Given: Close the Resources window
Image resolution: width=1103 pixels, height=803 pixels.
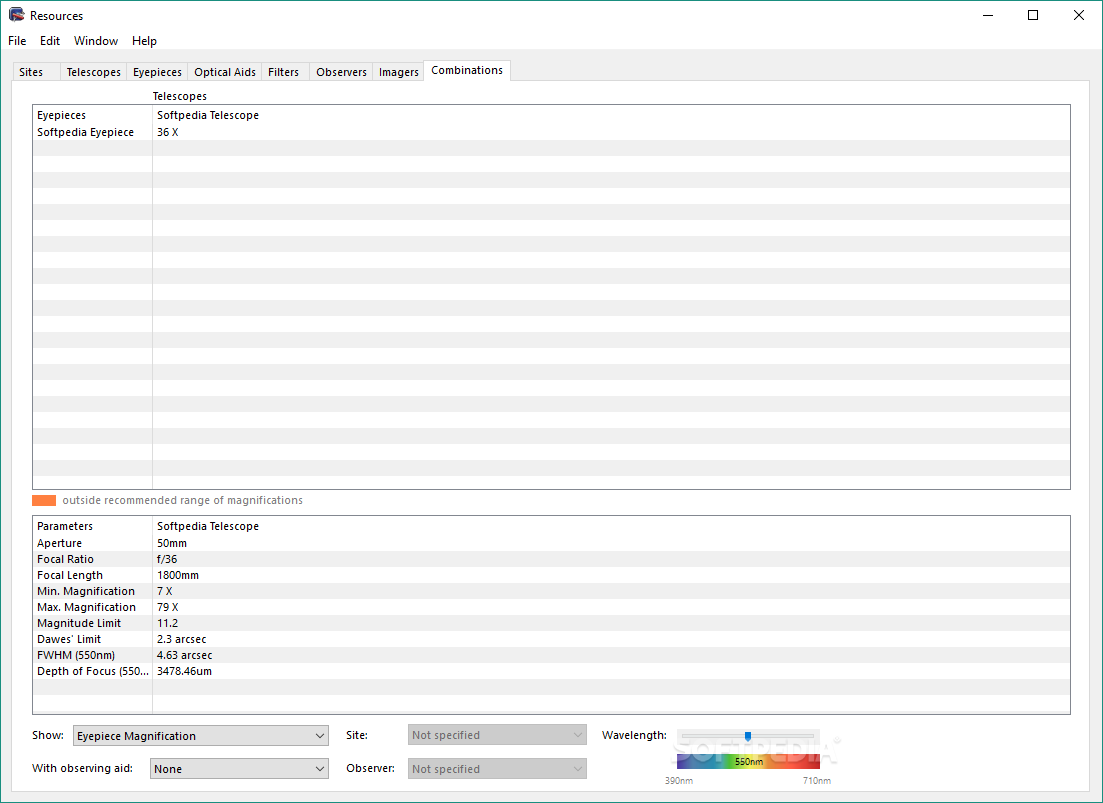Looking at the screenshot, I should click(1078, 15).
